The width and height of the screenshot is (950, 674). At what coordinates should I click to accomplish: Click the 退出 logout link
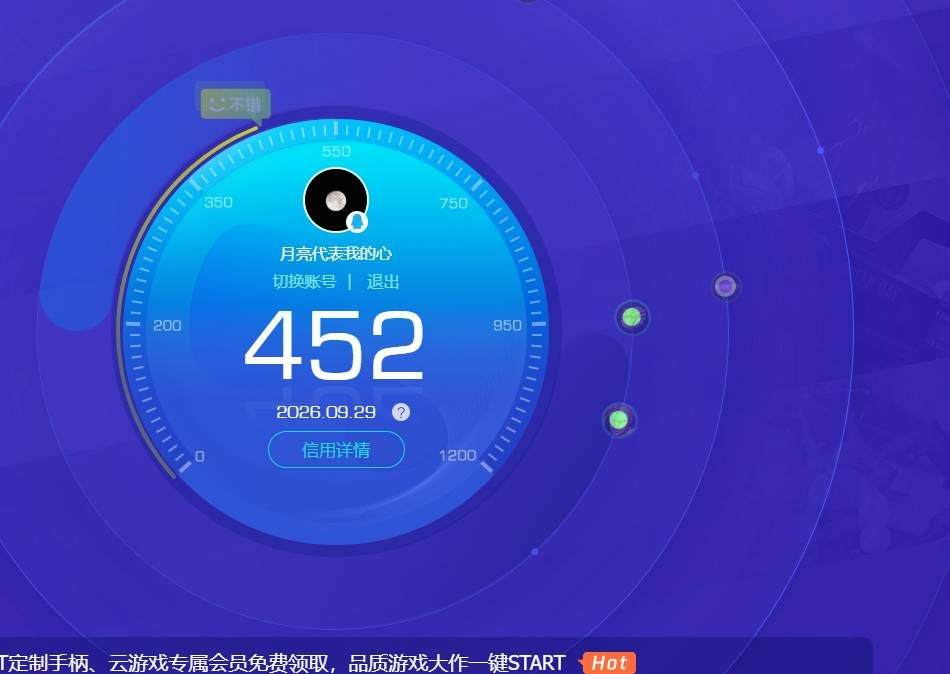point(383,281)
